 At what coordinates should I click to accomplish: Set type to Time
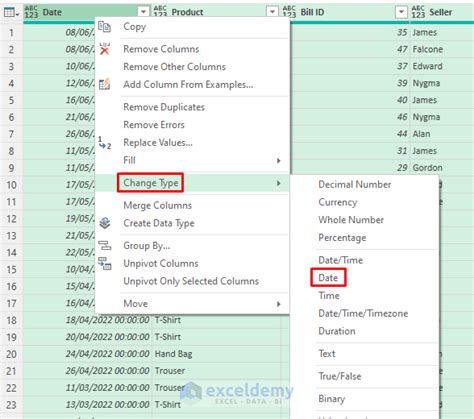pyautogui.click(x=329, y=296)
